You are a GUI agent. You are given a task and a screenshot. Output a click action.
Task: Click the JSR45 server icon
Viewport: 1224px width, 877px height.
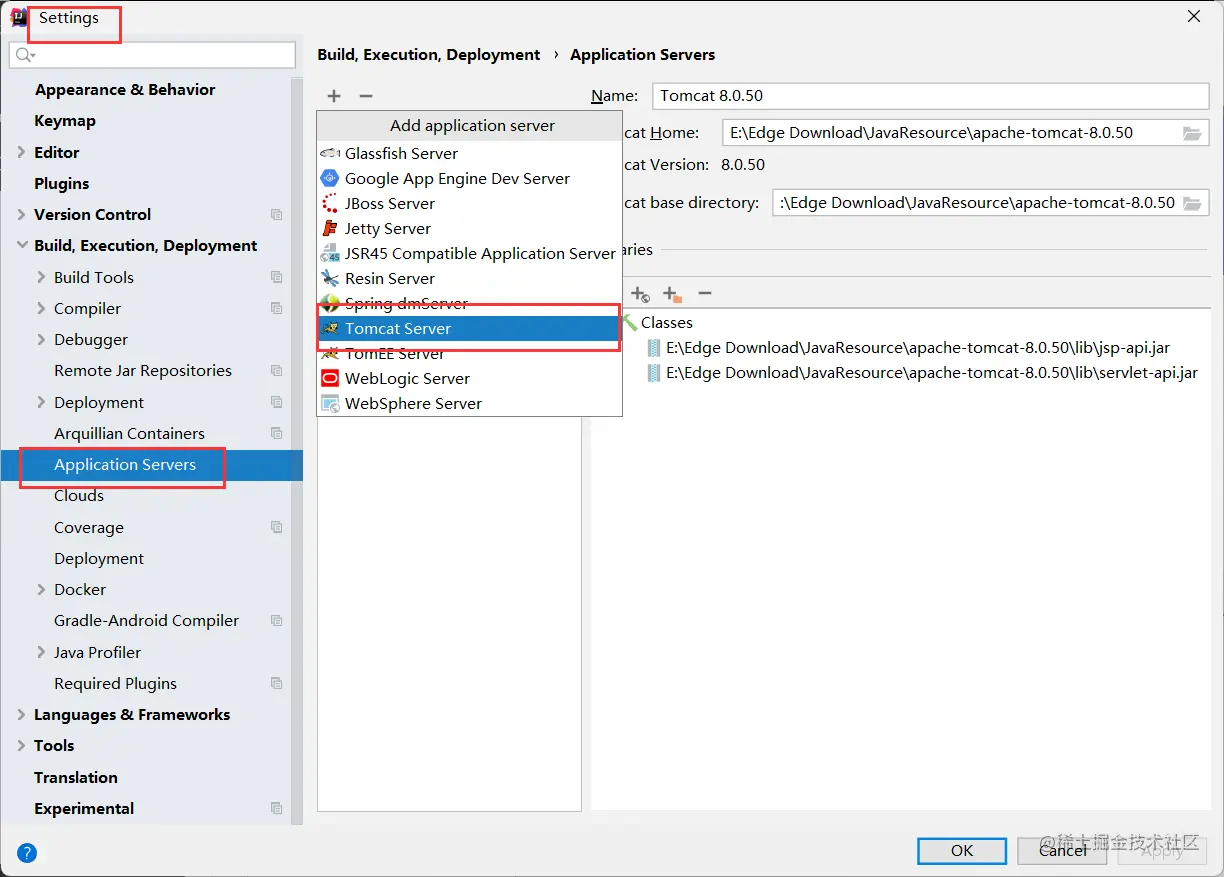click(330, 253)
